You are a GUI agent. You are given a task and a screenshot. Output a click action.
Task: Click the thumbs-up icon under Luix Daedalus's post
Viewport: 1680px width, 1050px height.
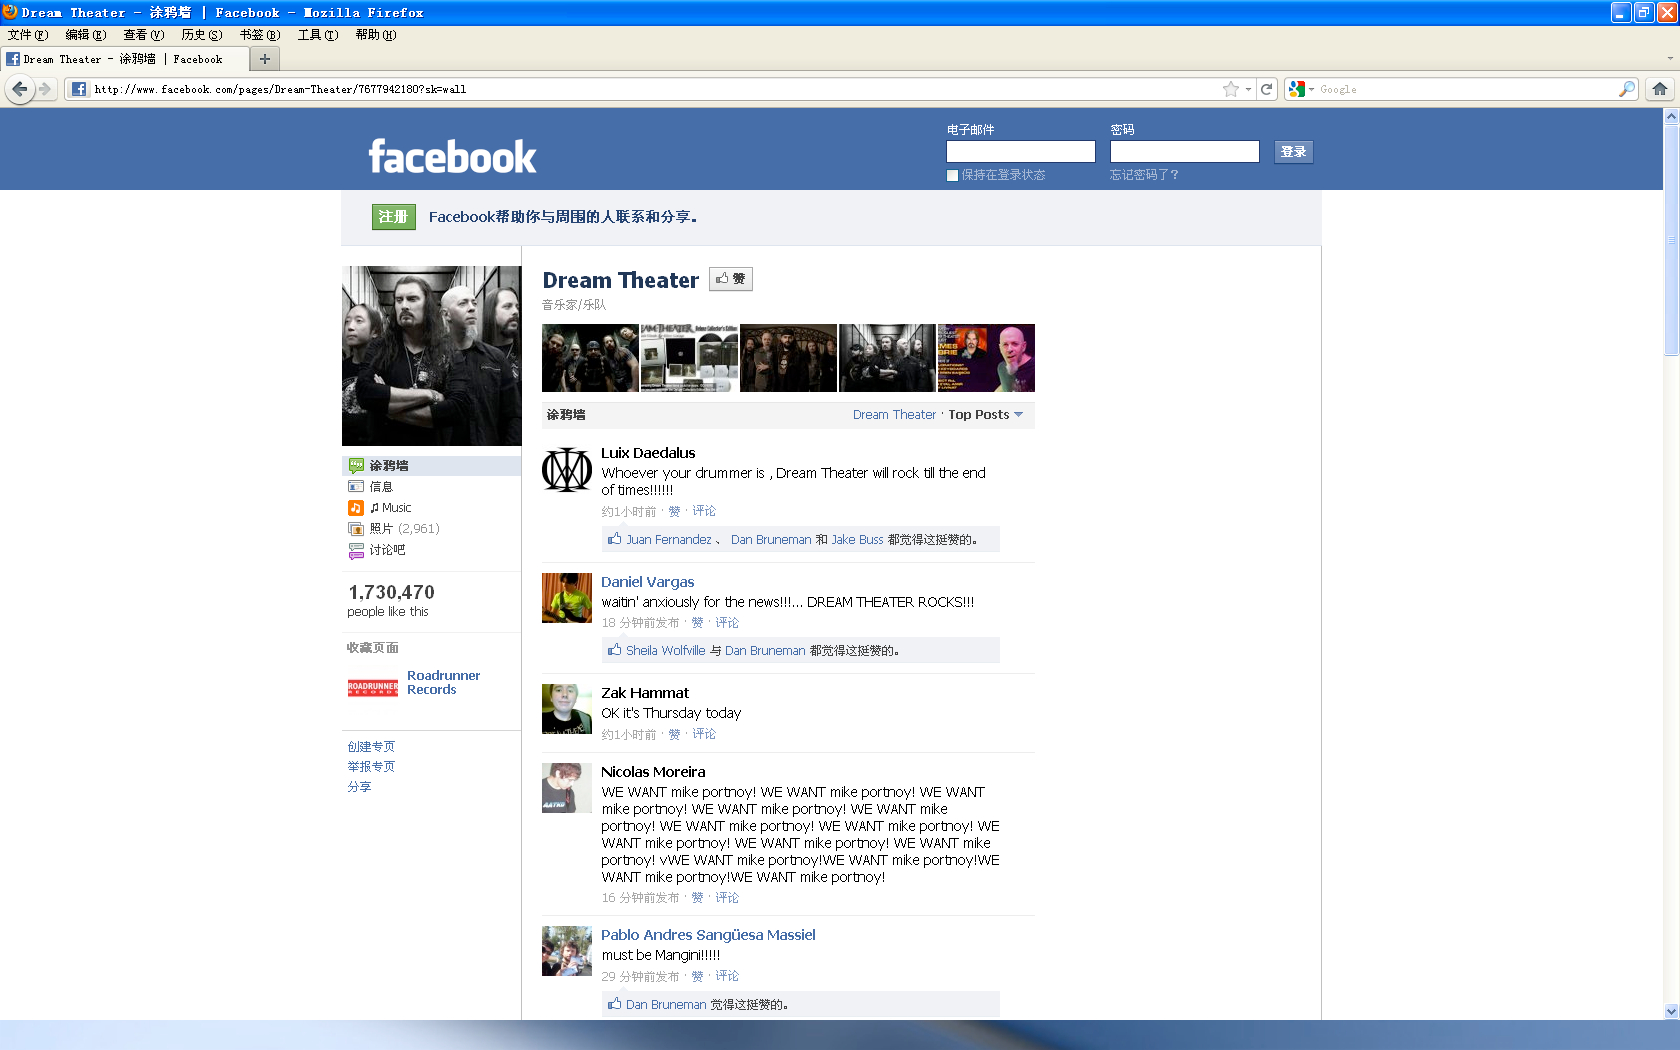click(614, 539)
